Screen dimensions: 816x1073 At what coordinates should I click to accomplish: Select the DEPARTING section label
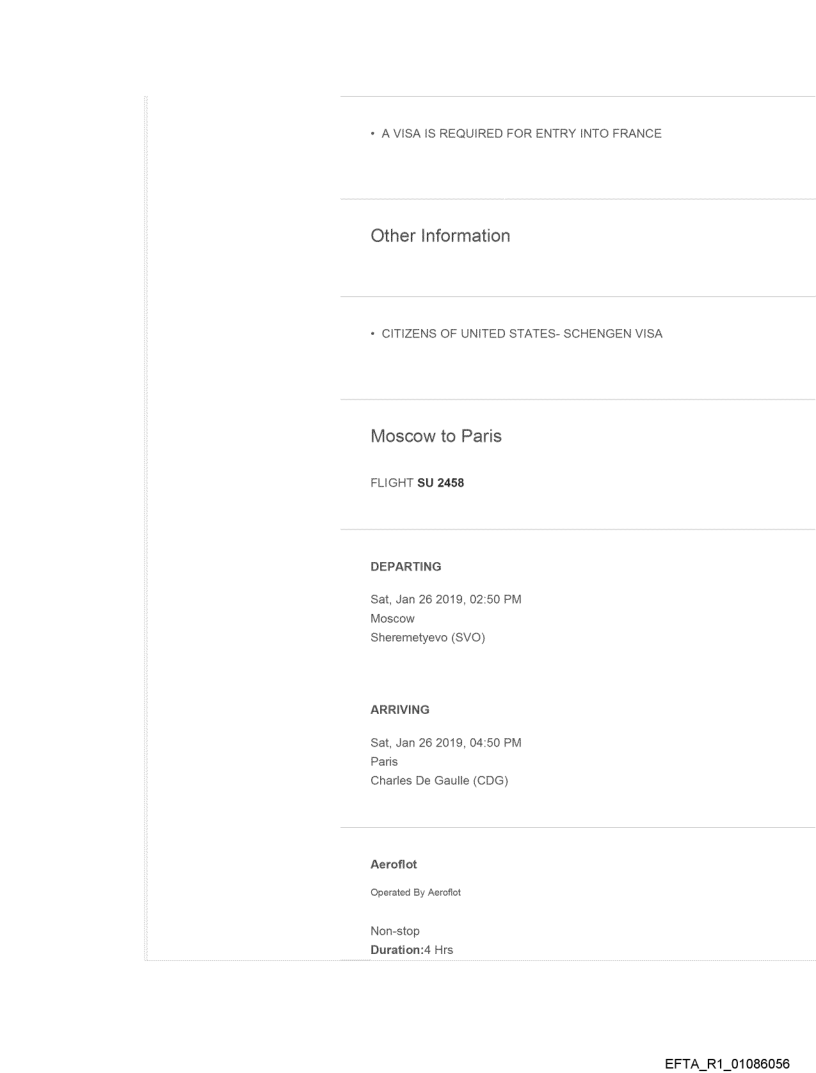(x=406, y=567)
